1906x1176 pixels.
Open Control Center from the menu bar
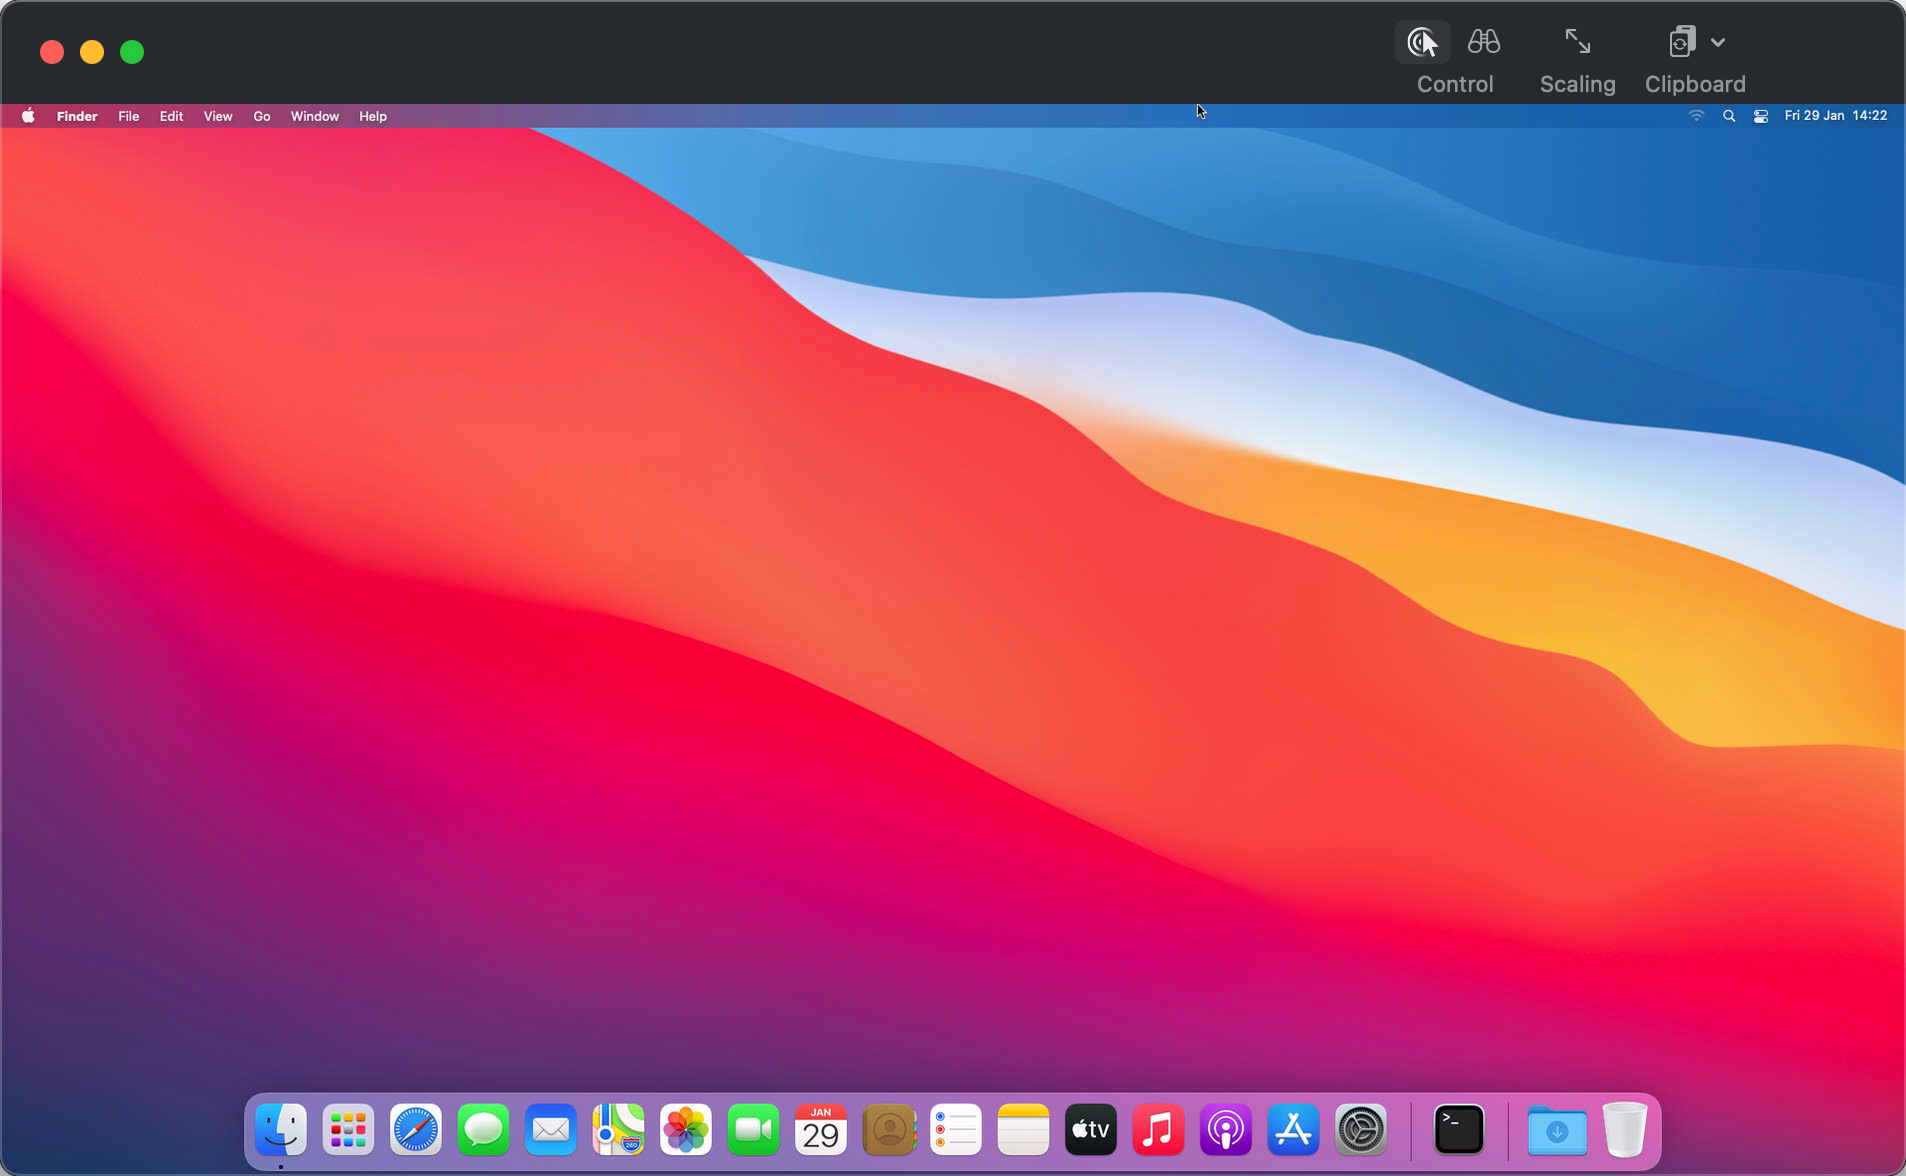(1761, 116)
